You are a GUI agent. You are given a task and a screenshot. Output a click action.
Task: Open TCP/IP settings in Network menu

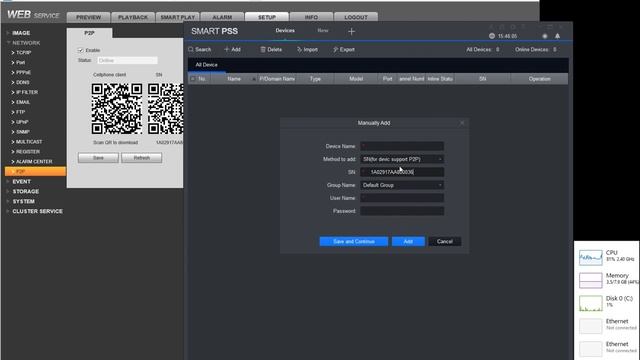[24, 53]
